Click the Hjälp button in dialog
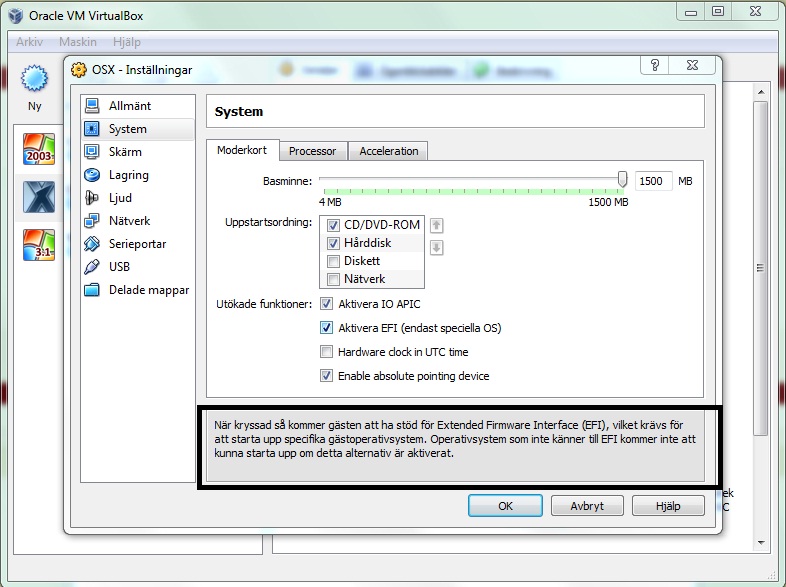The width and height of the screenshot is (786, 587). point(668,506)
